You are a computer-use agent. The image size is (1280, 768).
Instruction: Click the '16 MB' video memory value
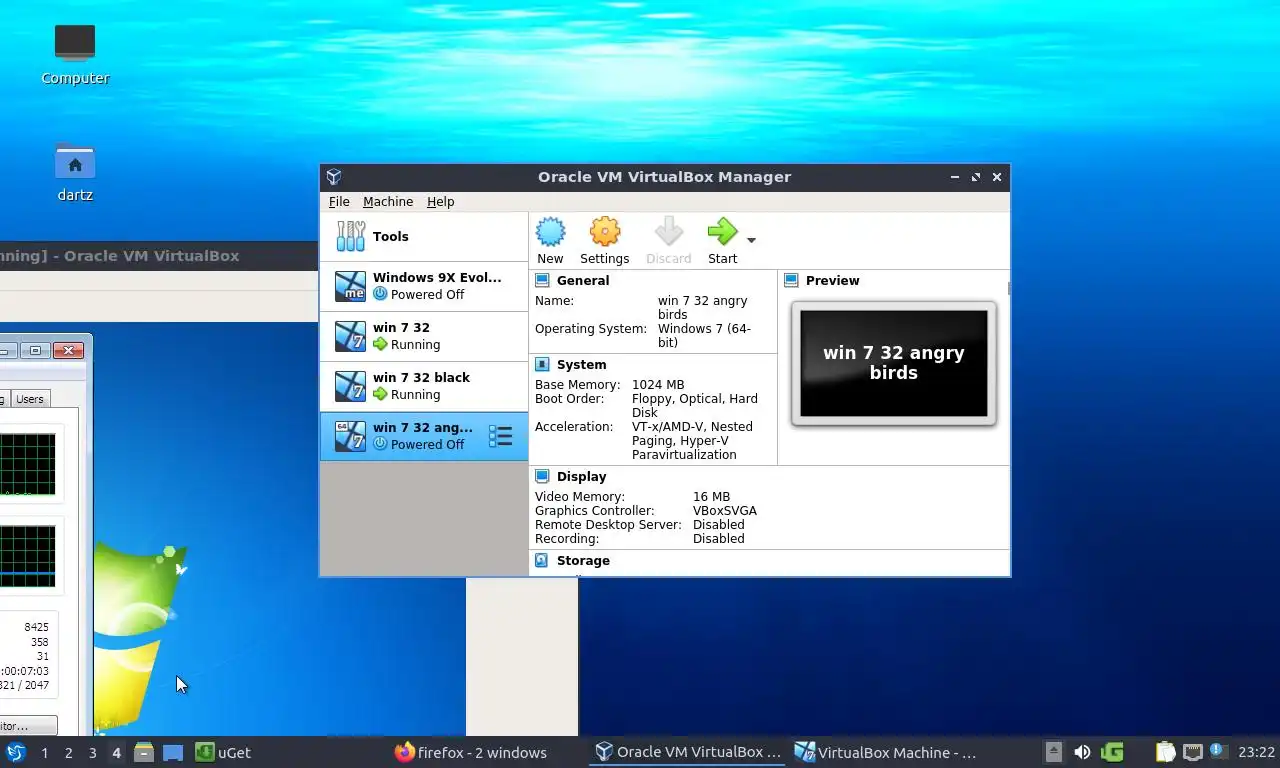pyautogui.click(x=711, y=497)
